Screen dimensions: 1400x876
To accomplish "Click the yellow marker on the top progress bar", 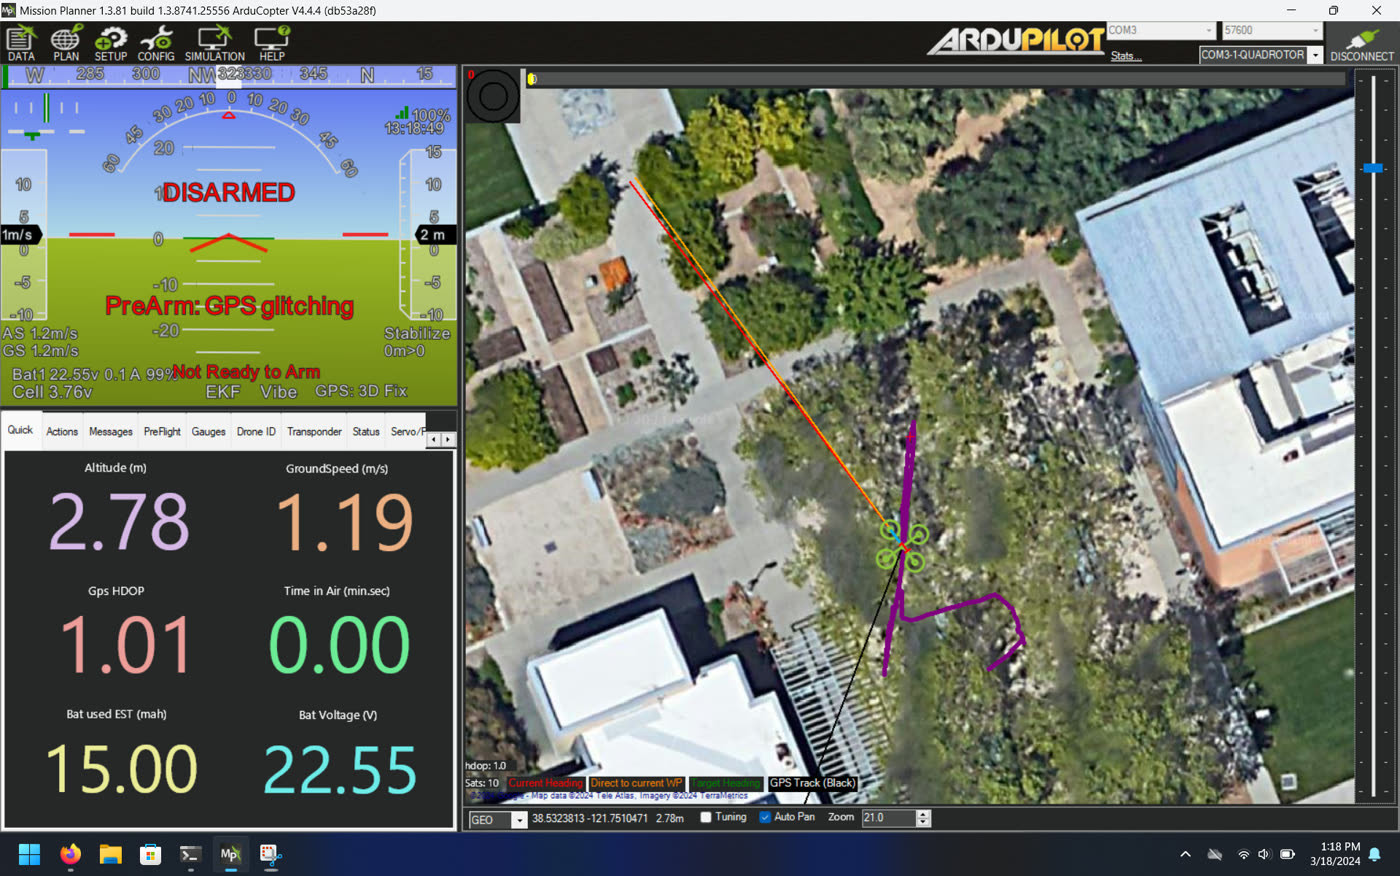I will click(x=532, y=79).
